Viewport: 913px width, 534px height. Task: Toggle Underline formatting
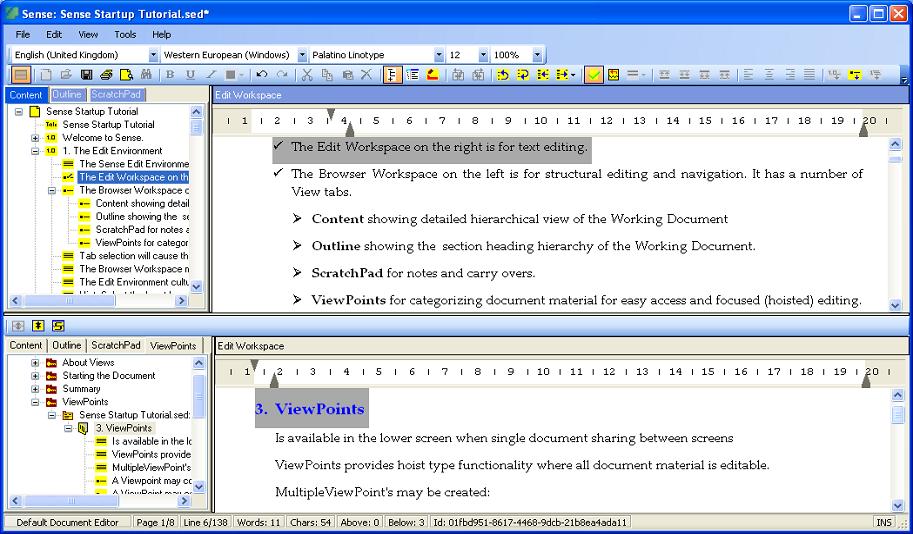click(x=190, y=75)
